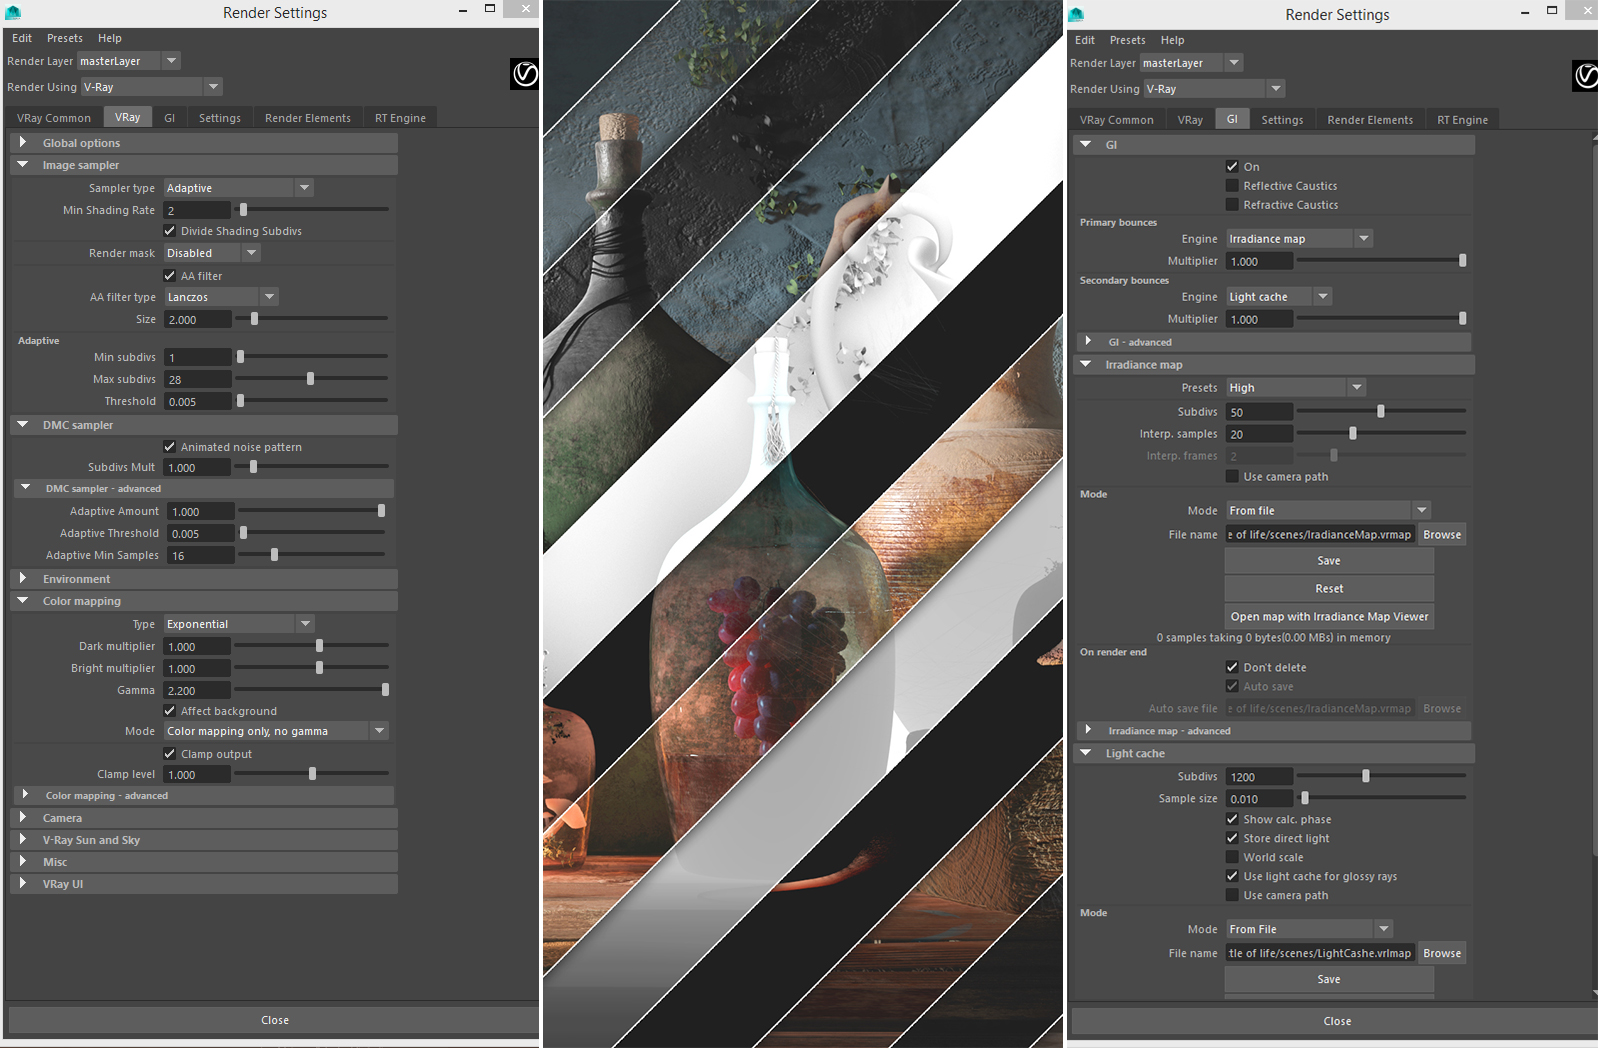Click Close button in left Render Settings window
The height and width of the screenshot is (1048, 1598).
click(274, 1020)
